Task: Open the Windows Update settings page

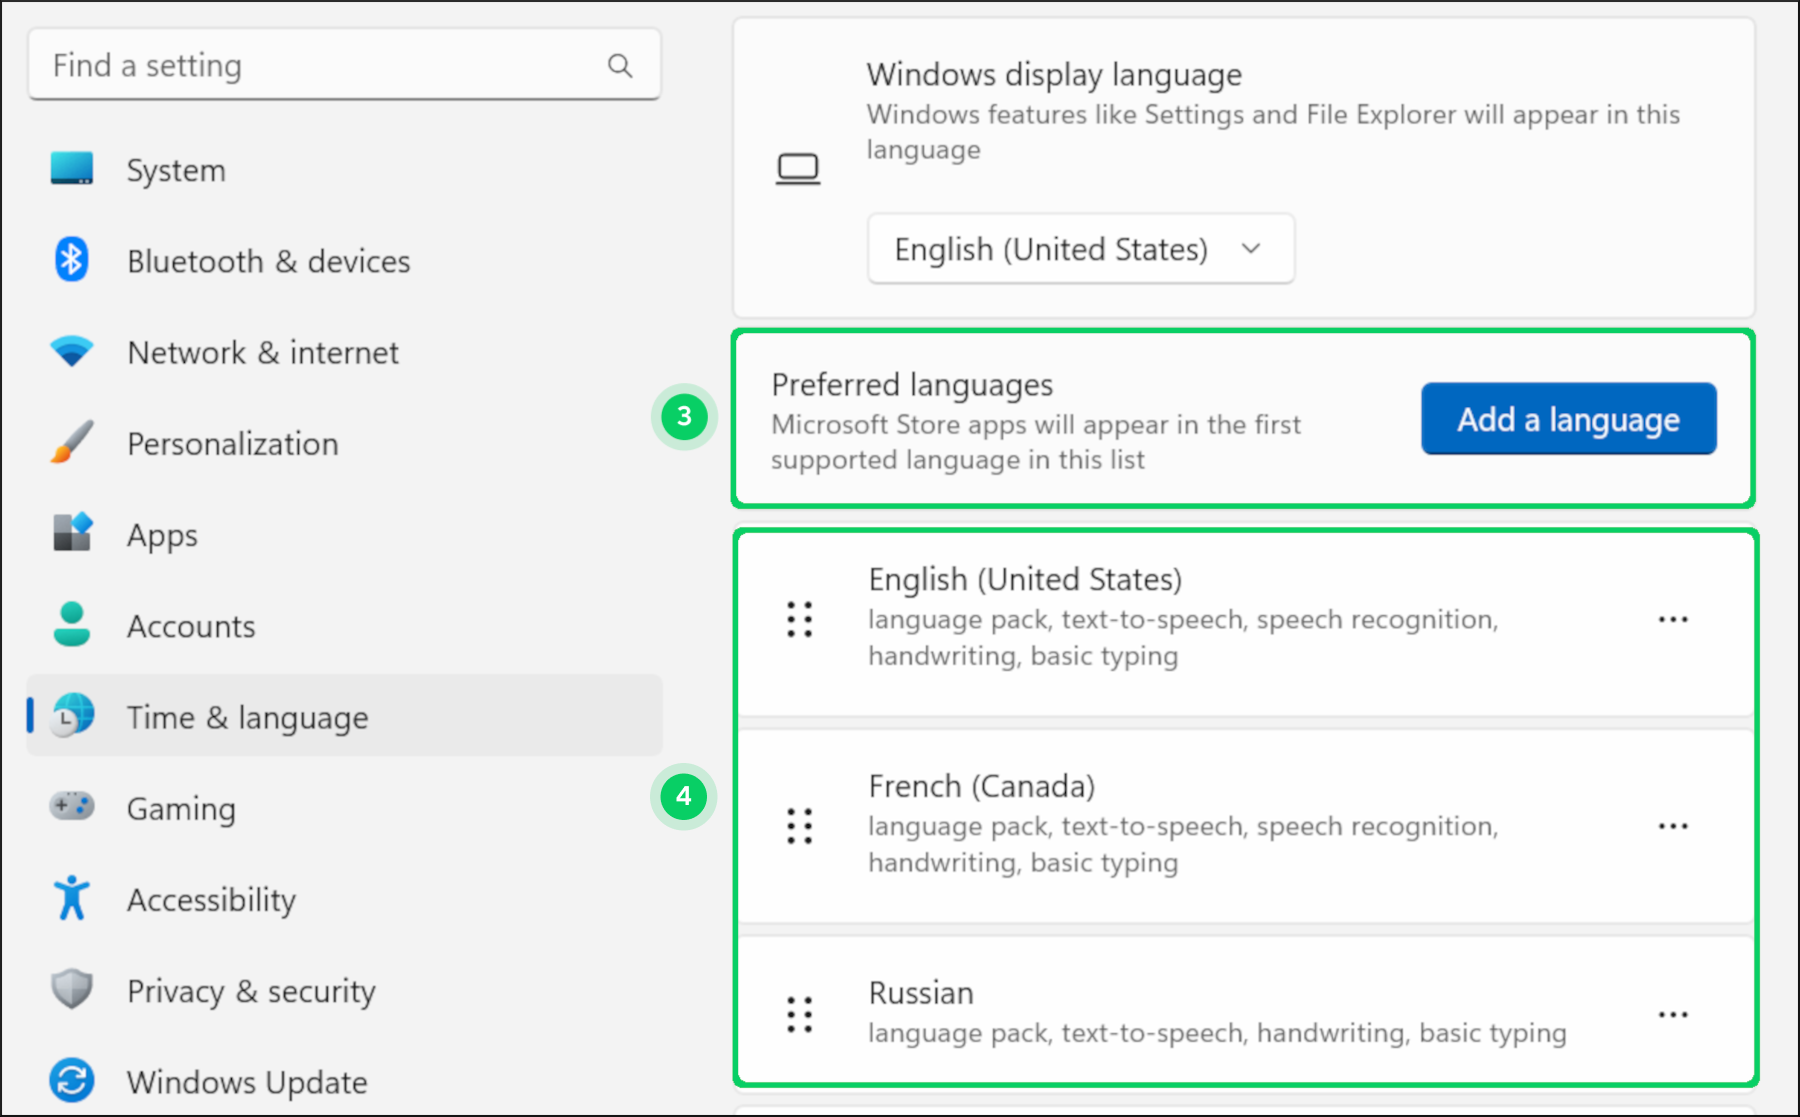Action: pos(247,1082)
